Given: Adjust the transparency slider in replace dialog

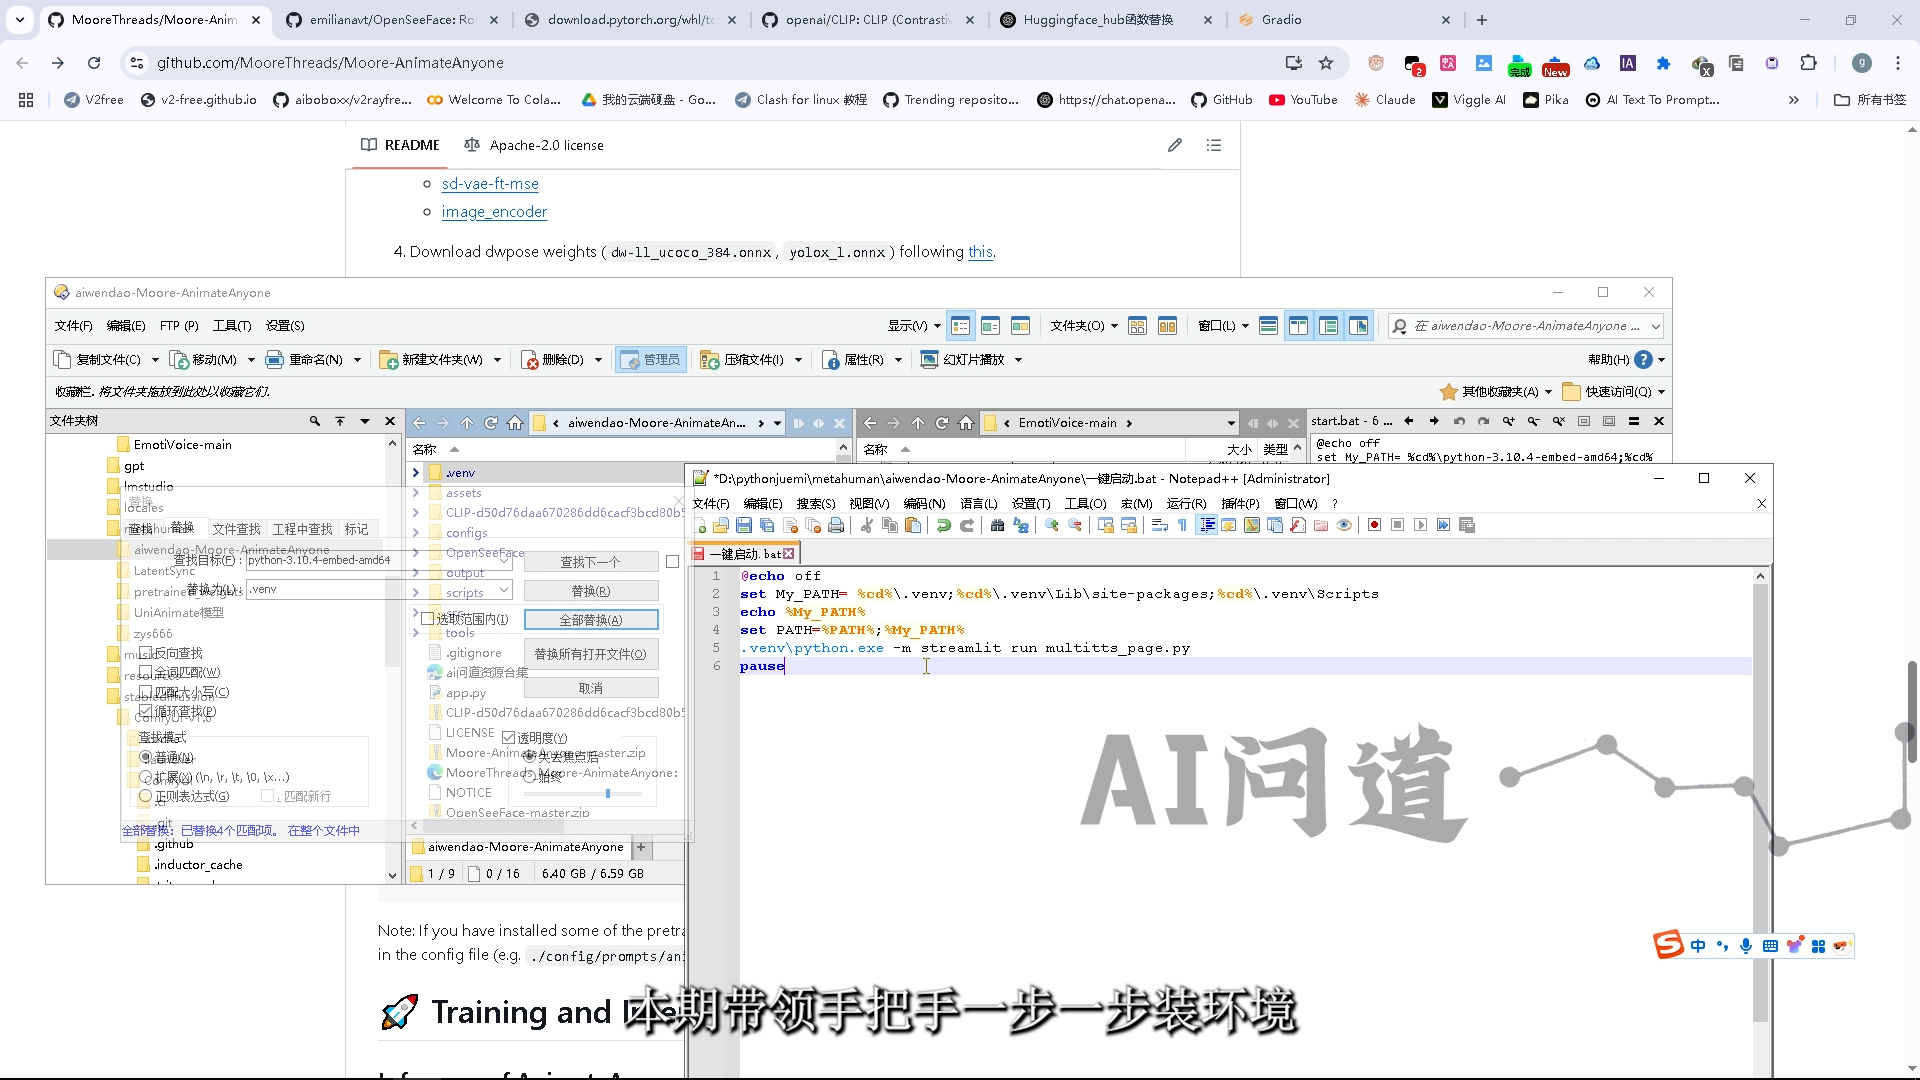Looking at the screenshot, I should pos(607,794).
